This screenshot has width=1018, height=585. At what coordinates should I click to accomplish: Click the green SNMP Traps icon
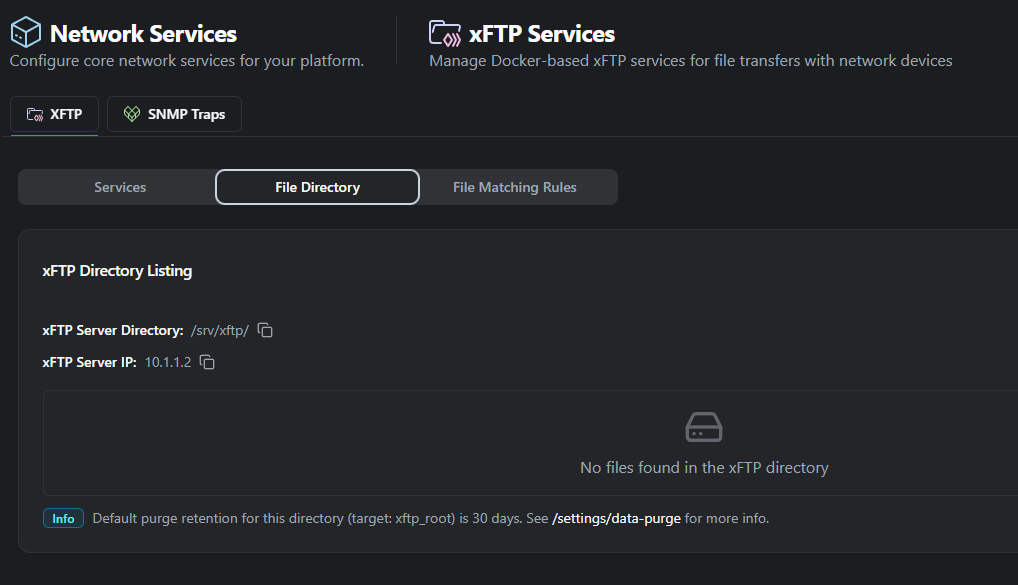(131, 114)
